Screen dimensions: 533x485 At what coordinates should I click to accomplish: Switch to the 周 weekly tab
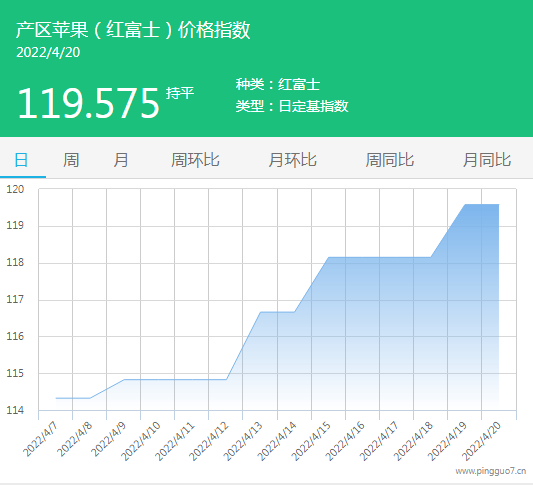(x=71, y=160)
